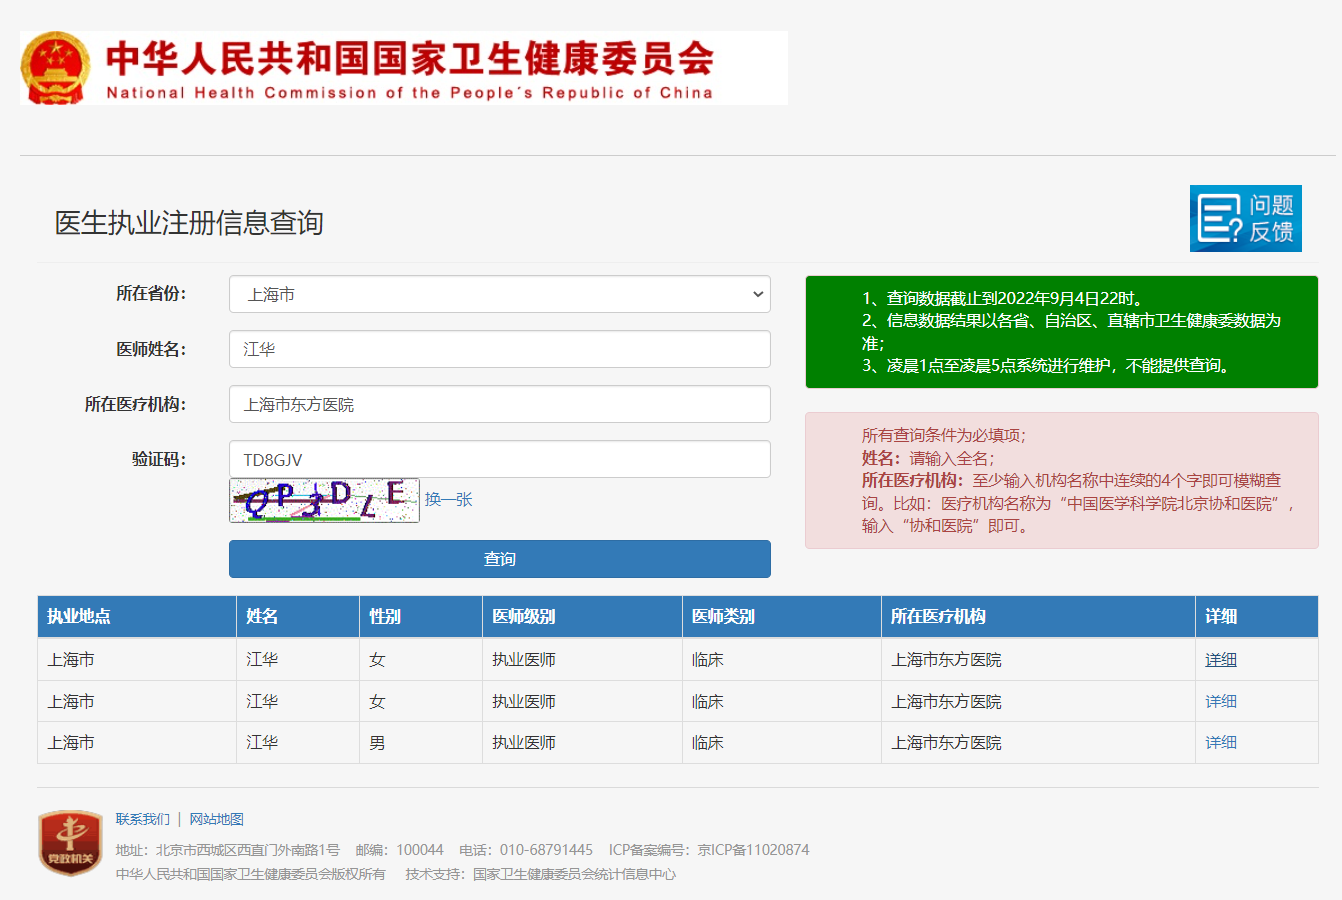Image resolution: width=1342 pixels, height=900 pixels.
Task: Click the green notice about 查询数据截止 date
Action: pyautogui.click(x=1062, y=332)
